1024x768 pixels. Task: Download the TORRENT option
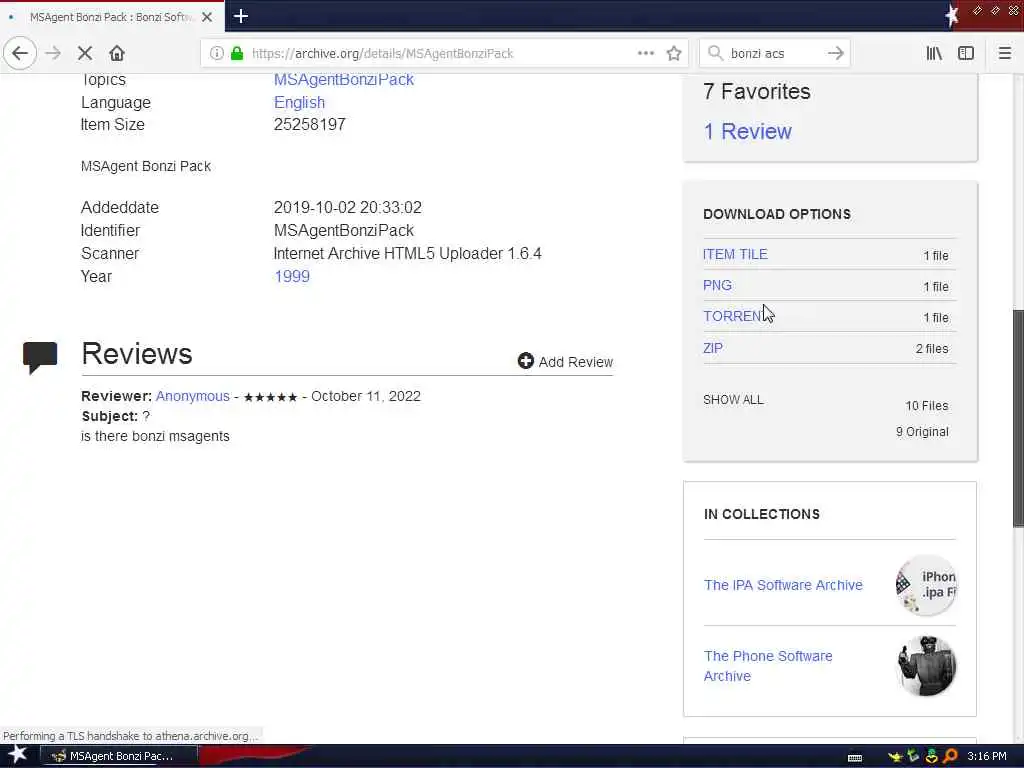[x=736, y=316]
